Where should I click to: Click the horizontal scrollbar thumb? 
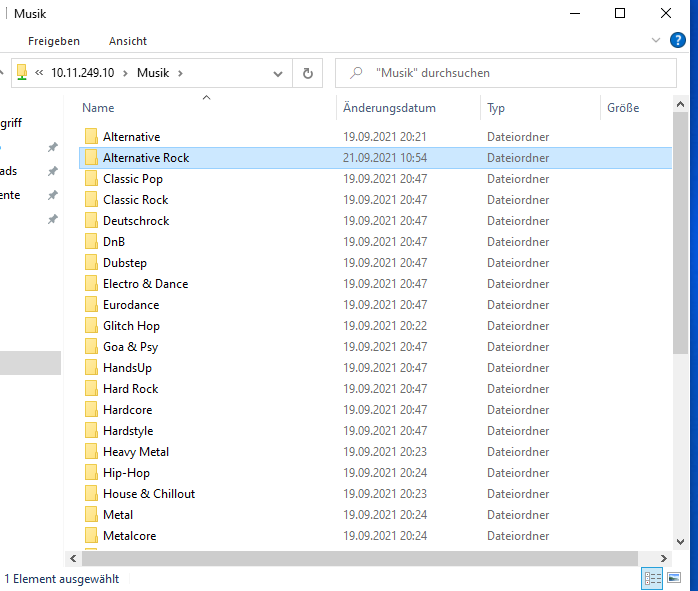[360, 558]
